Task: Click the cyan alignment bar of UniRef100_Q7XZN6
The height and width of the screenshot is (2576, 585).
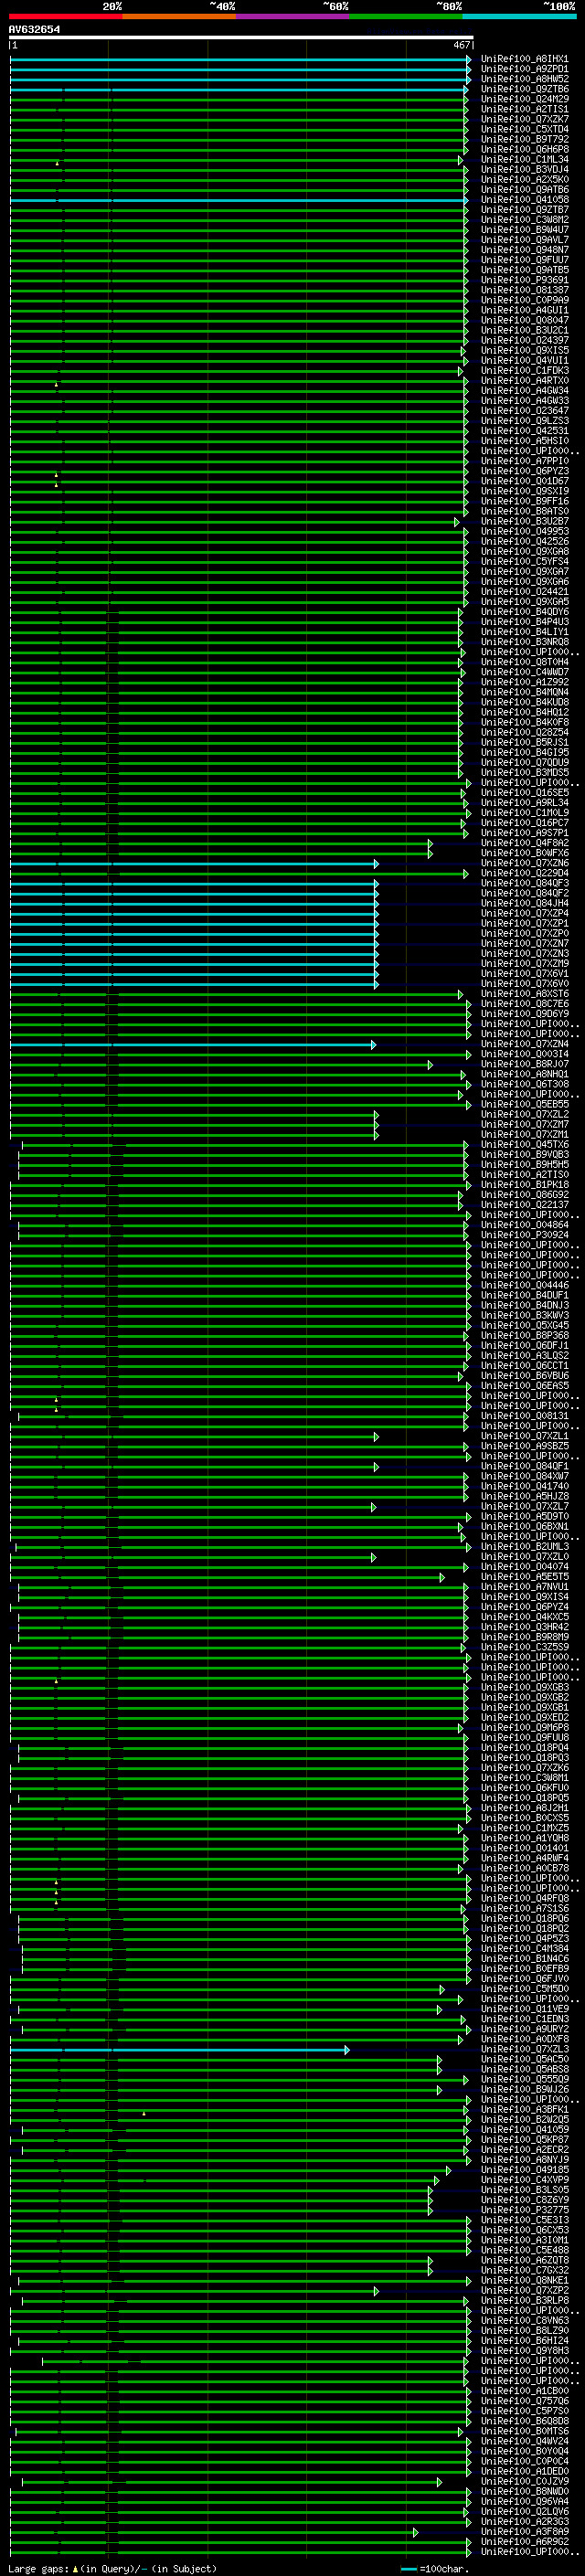Action: pos(194,863)
